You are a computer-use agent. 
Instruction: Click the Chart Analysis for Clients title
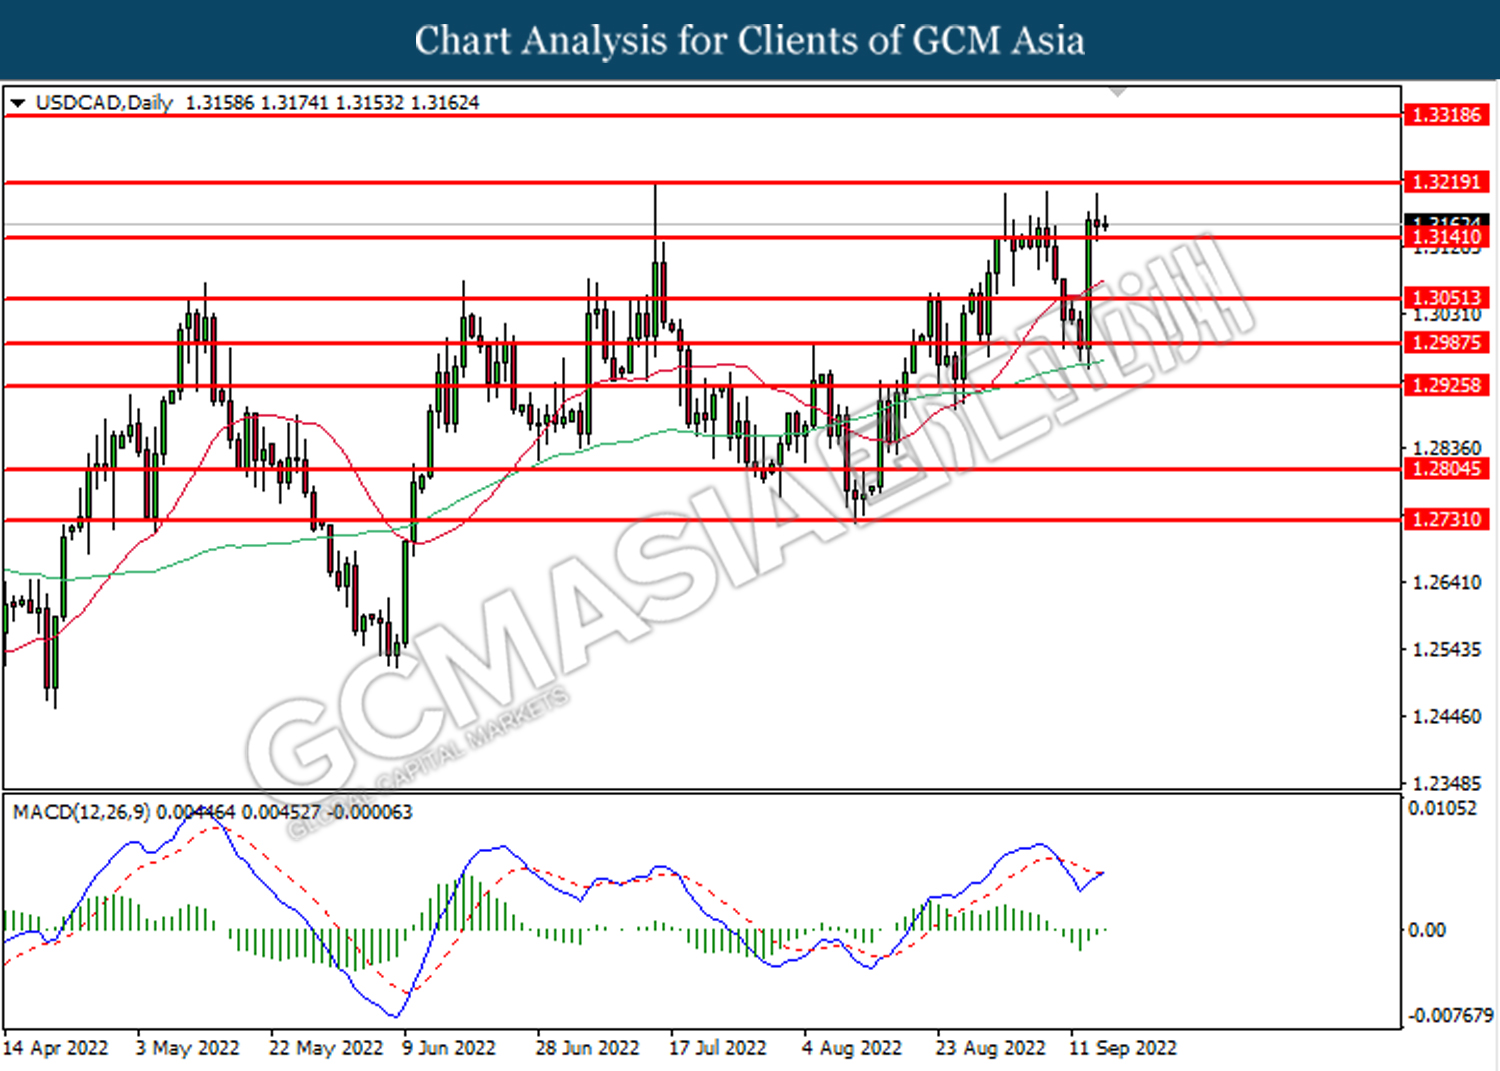coord(750,41)
